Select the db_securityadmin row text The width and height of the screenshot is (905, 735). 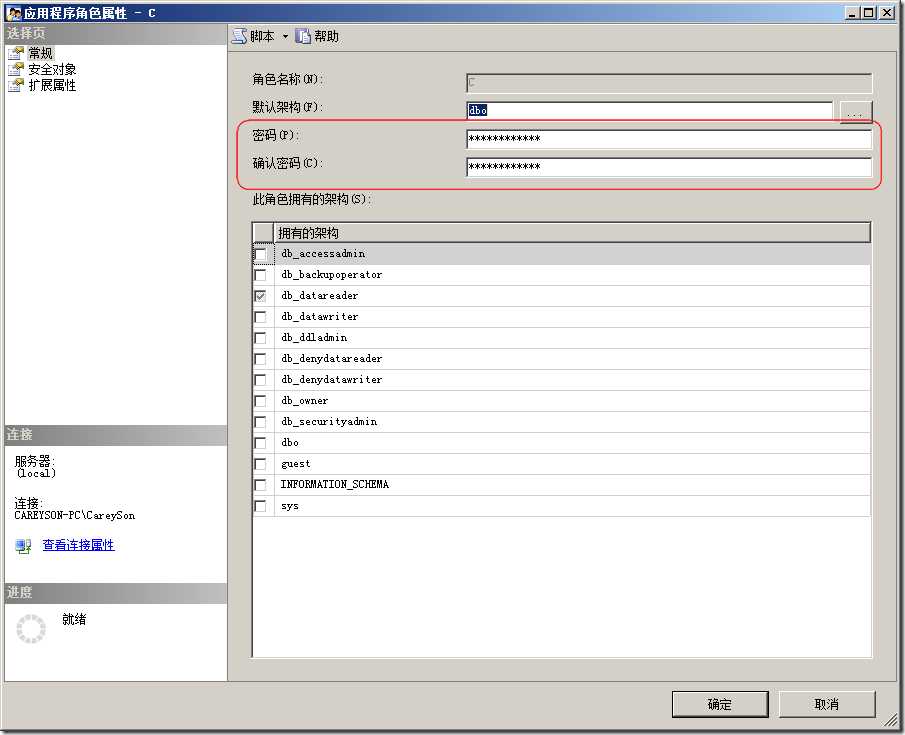329,421
